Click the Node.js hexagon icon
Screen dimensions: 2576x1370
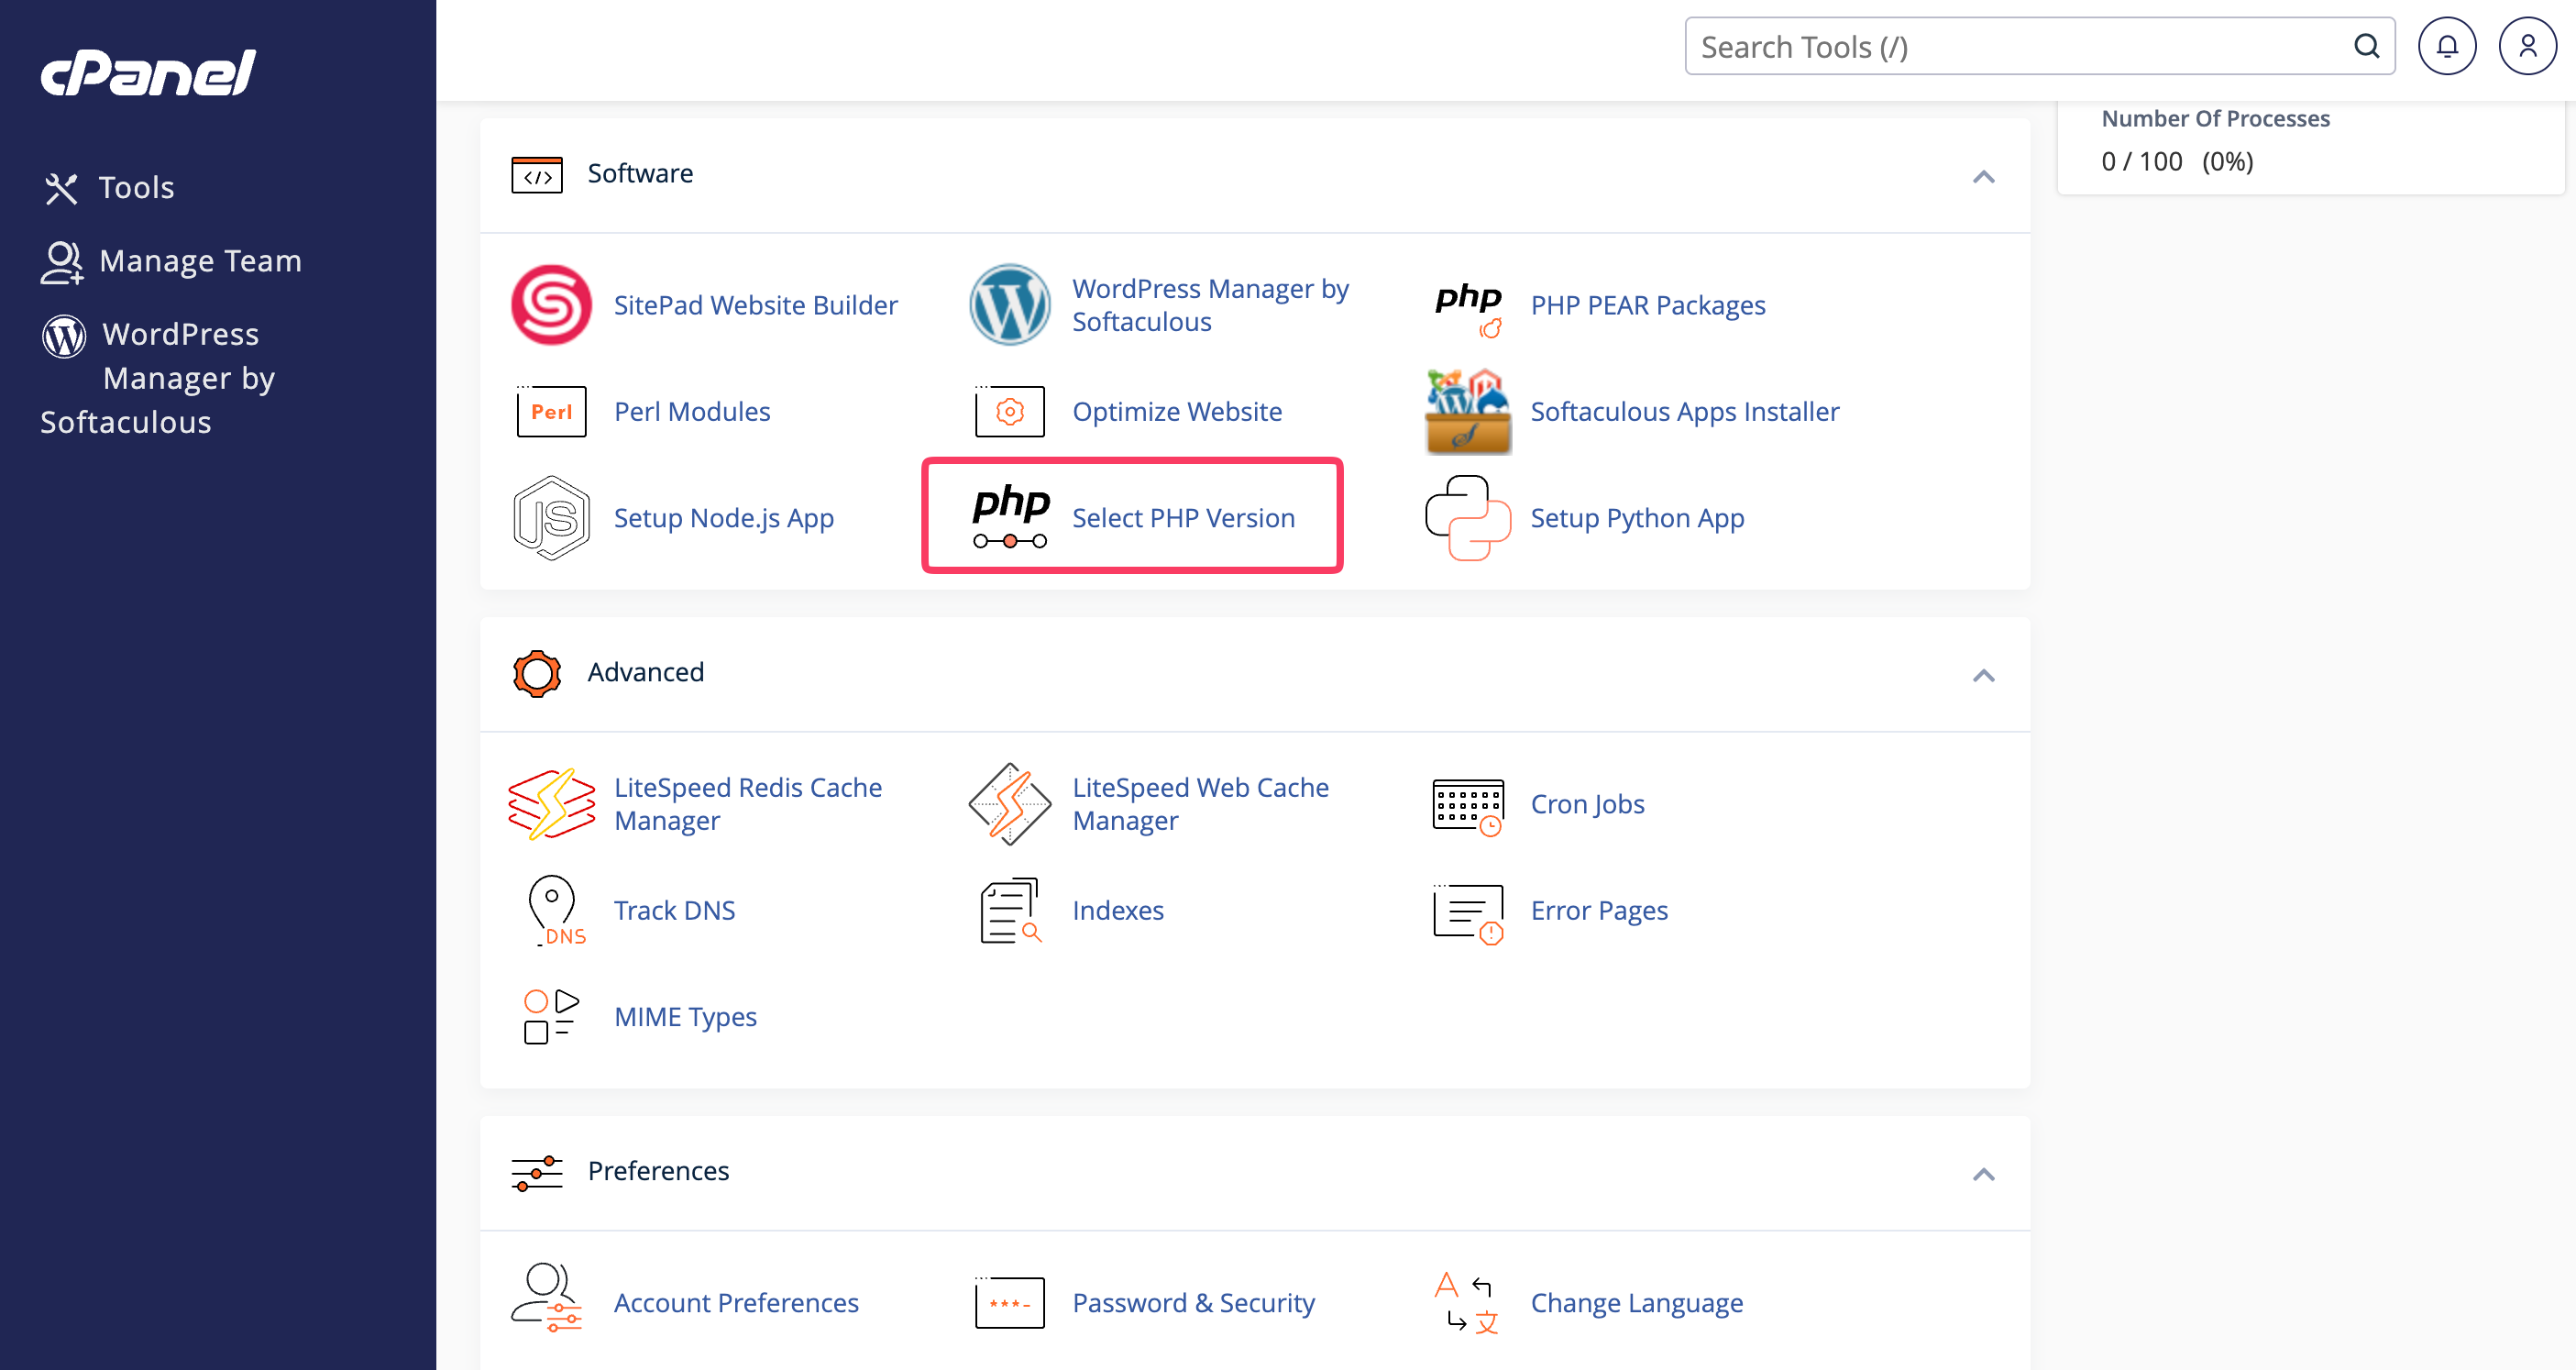(x=551, y=518)
